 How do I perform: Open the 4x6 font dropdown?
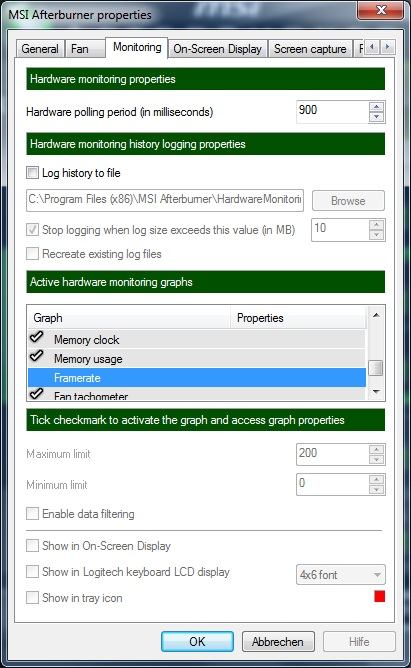coord(341,575)
